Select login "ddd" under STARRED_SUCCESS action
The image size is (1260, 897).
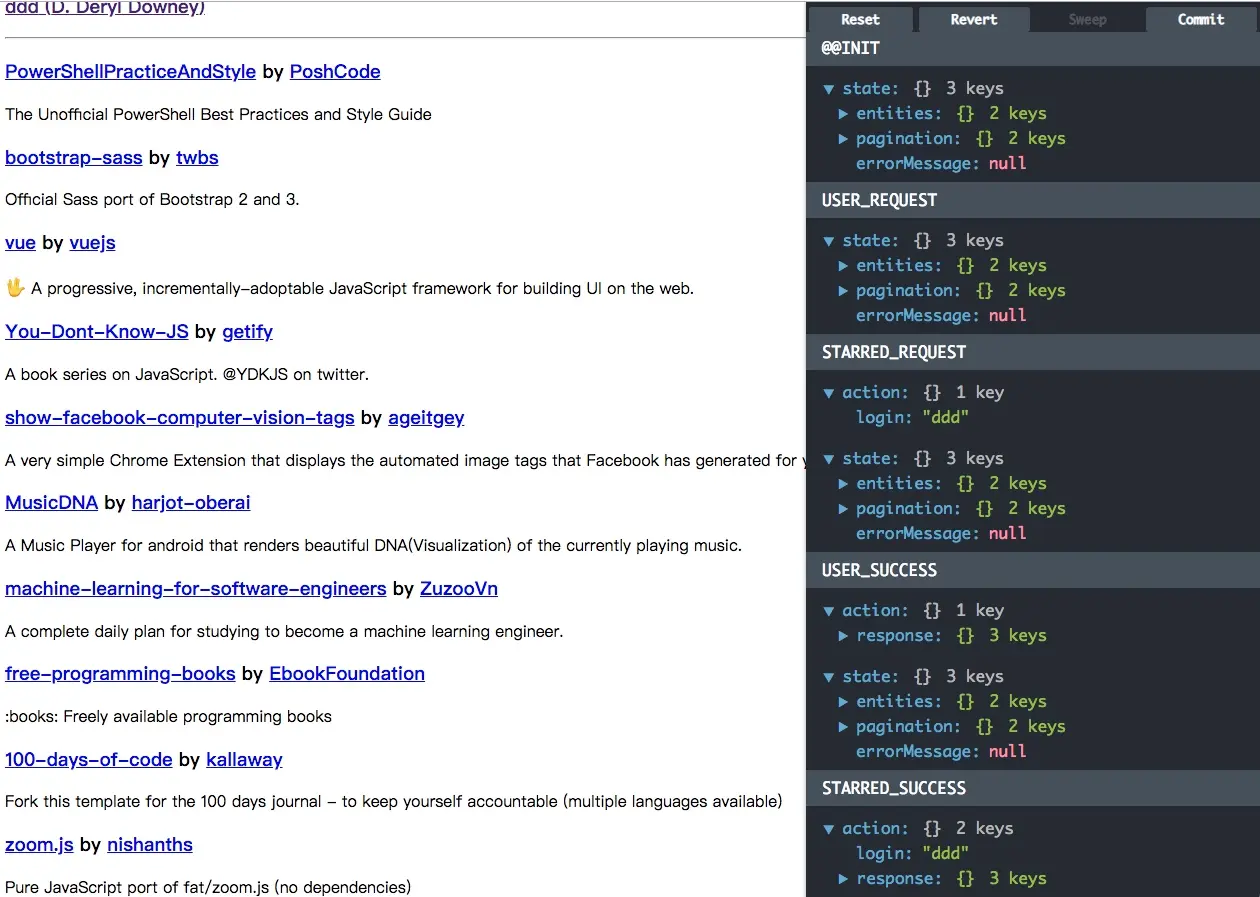tap(912, 854)
